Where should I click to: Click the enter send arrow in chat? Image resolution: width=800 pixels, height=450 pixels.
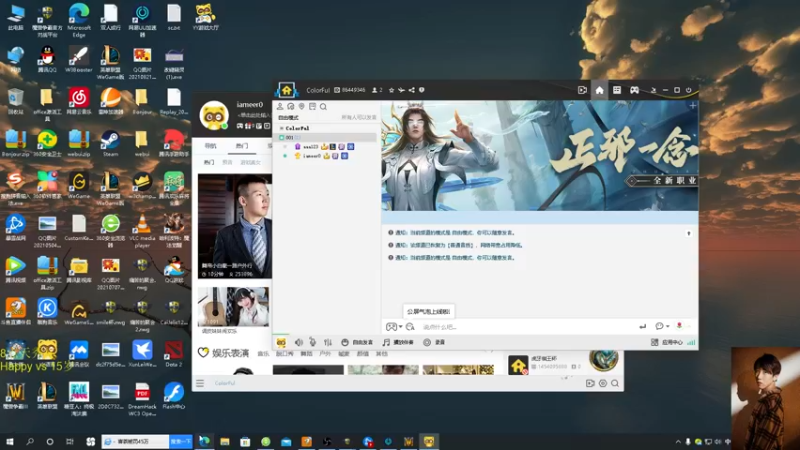tap(642, 327)
